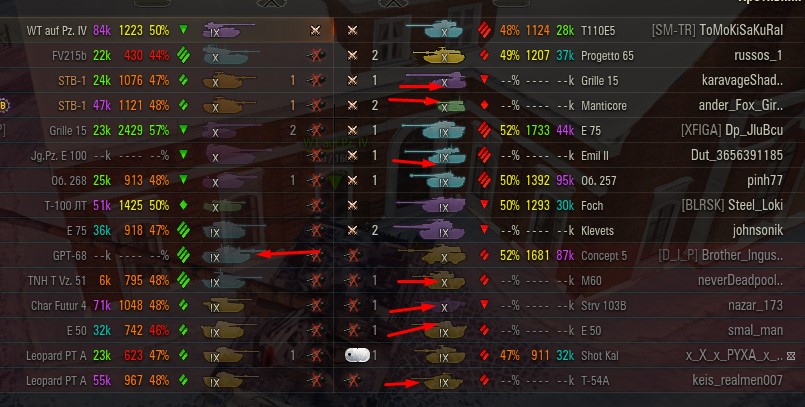Select the Progetto 65 yellow tank icon
Image resolution: width=805 pixels, height=407 pixels.
click(x=439, y=55)
